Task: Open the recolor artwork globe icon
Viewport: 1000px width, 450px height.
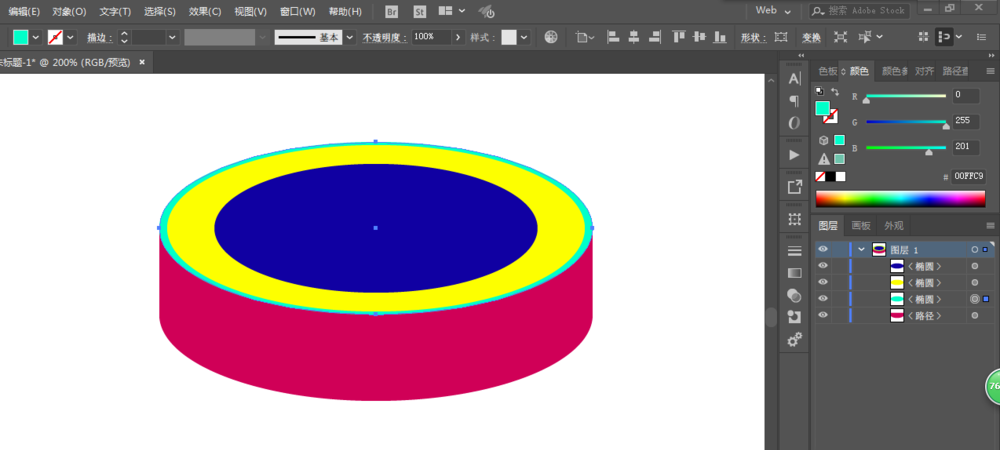Action: click(x=551, y=37)
